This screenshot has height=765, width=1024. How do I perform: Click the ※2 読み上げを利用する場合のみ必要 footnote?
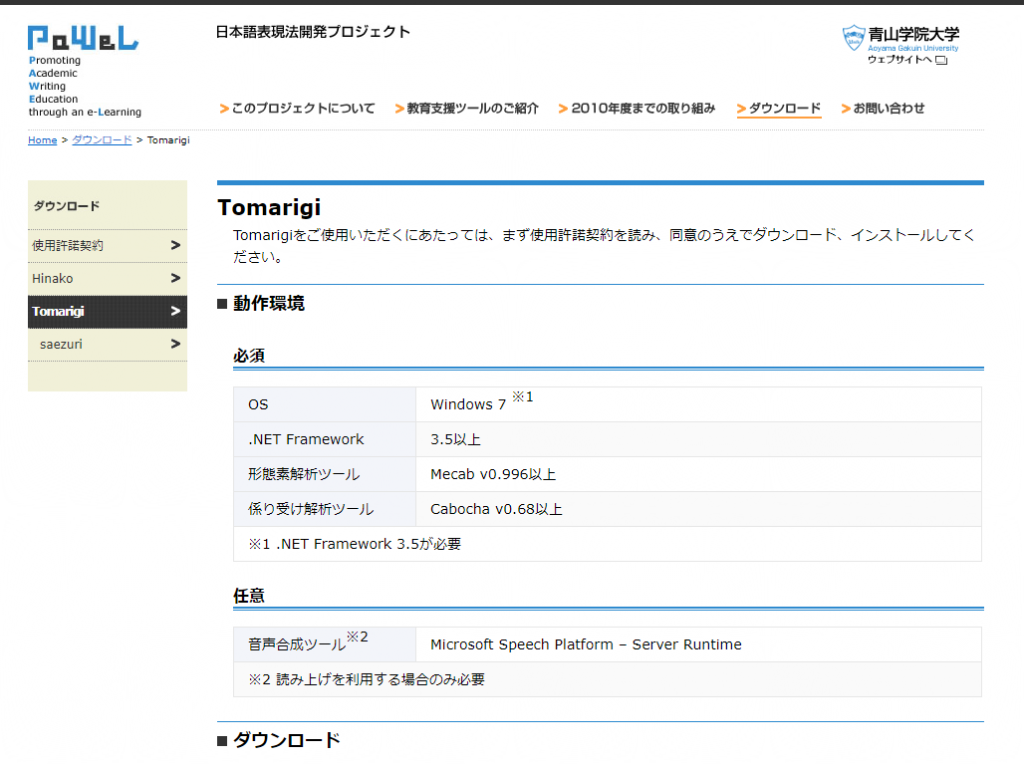pos(607,679)
